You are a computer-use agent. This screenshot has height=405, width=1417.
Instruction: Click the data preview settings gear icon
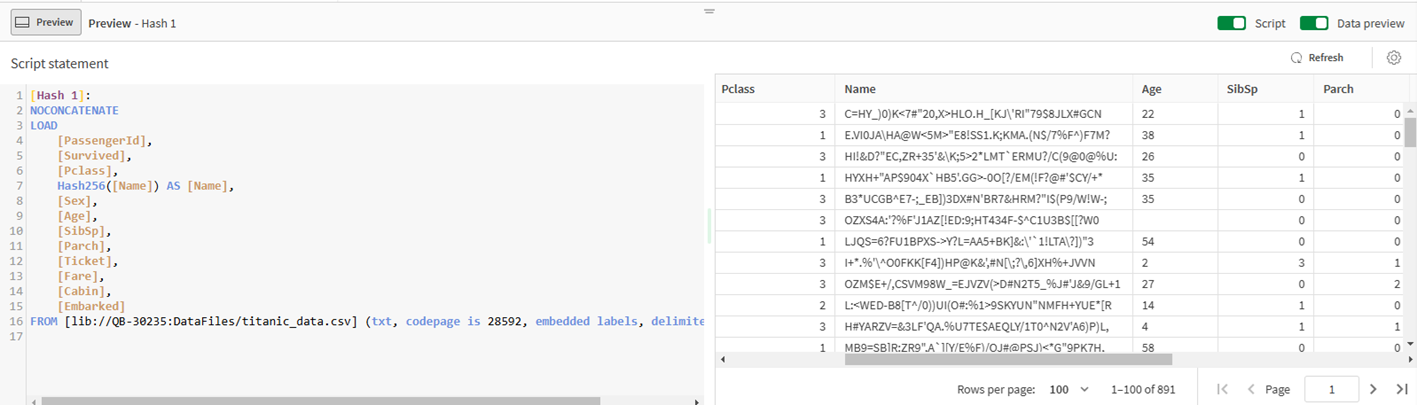click(x=1393, y=58)
